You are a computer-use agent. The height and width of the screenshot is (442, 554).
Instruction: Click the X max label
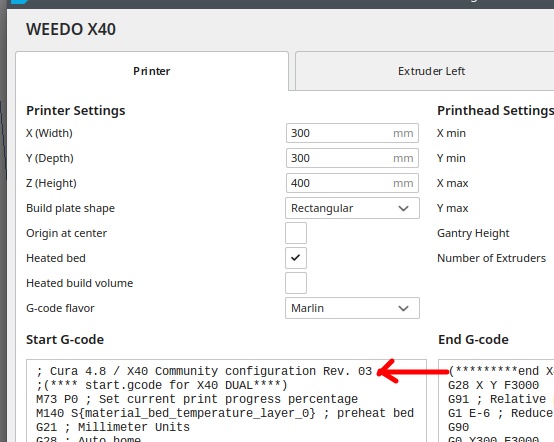tap(453, 183)
